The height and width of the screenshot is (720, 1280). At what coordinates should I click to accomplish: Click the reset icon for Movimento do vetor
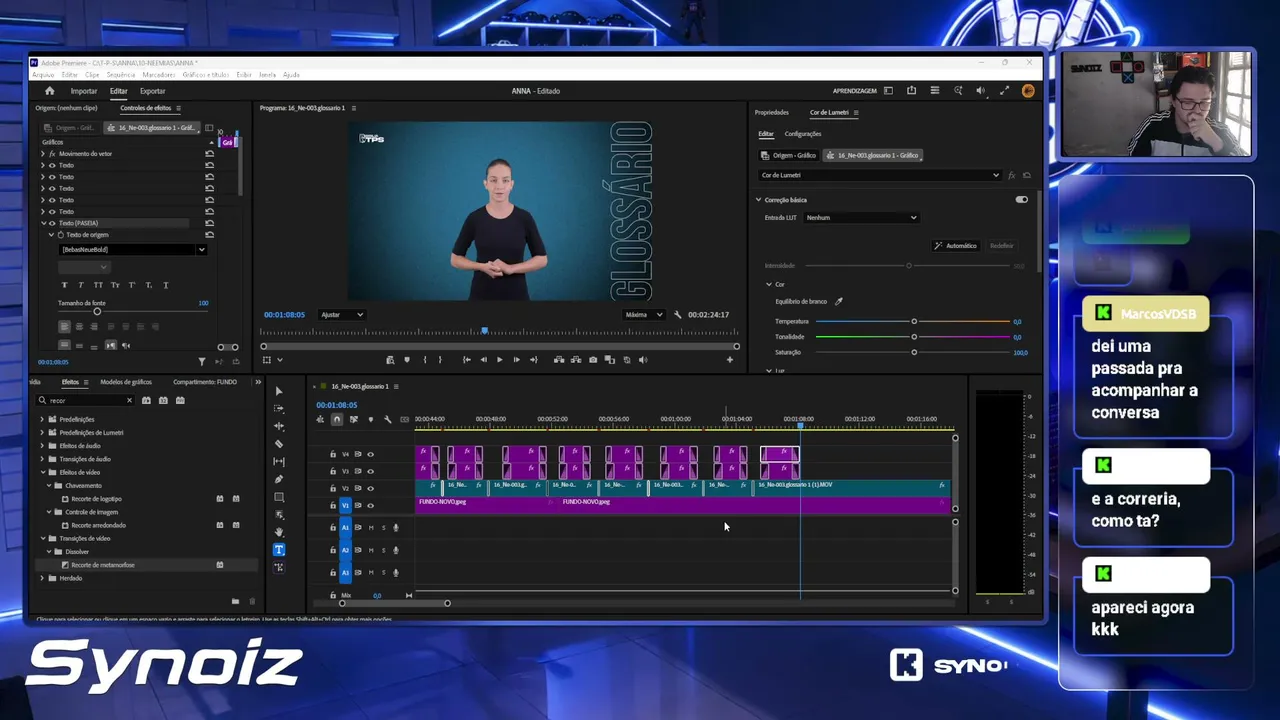click(x=209, y=154)
